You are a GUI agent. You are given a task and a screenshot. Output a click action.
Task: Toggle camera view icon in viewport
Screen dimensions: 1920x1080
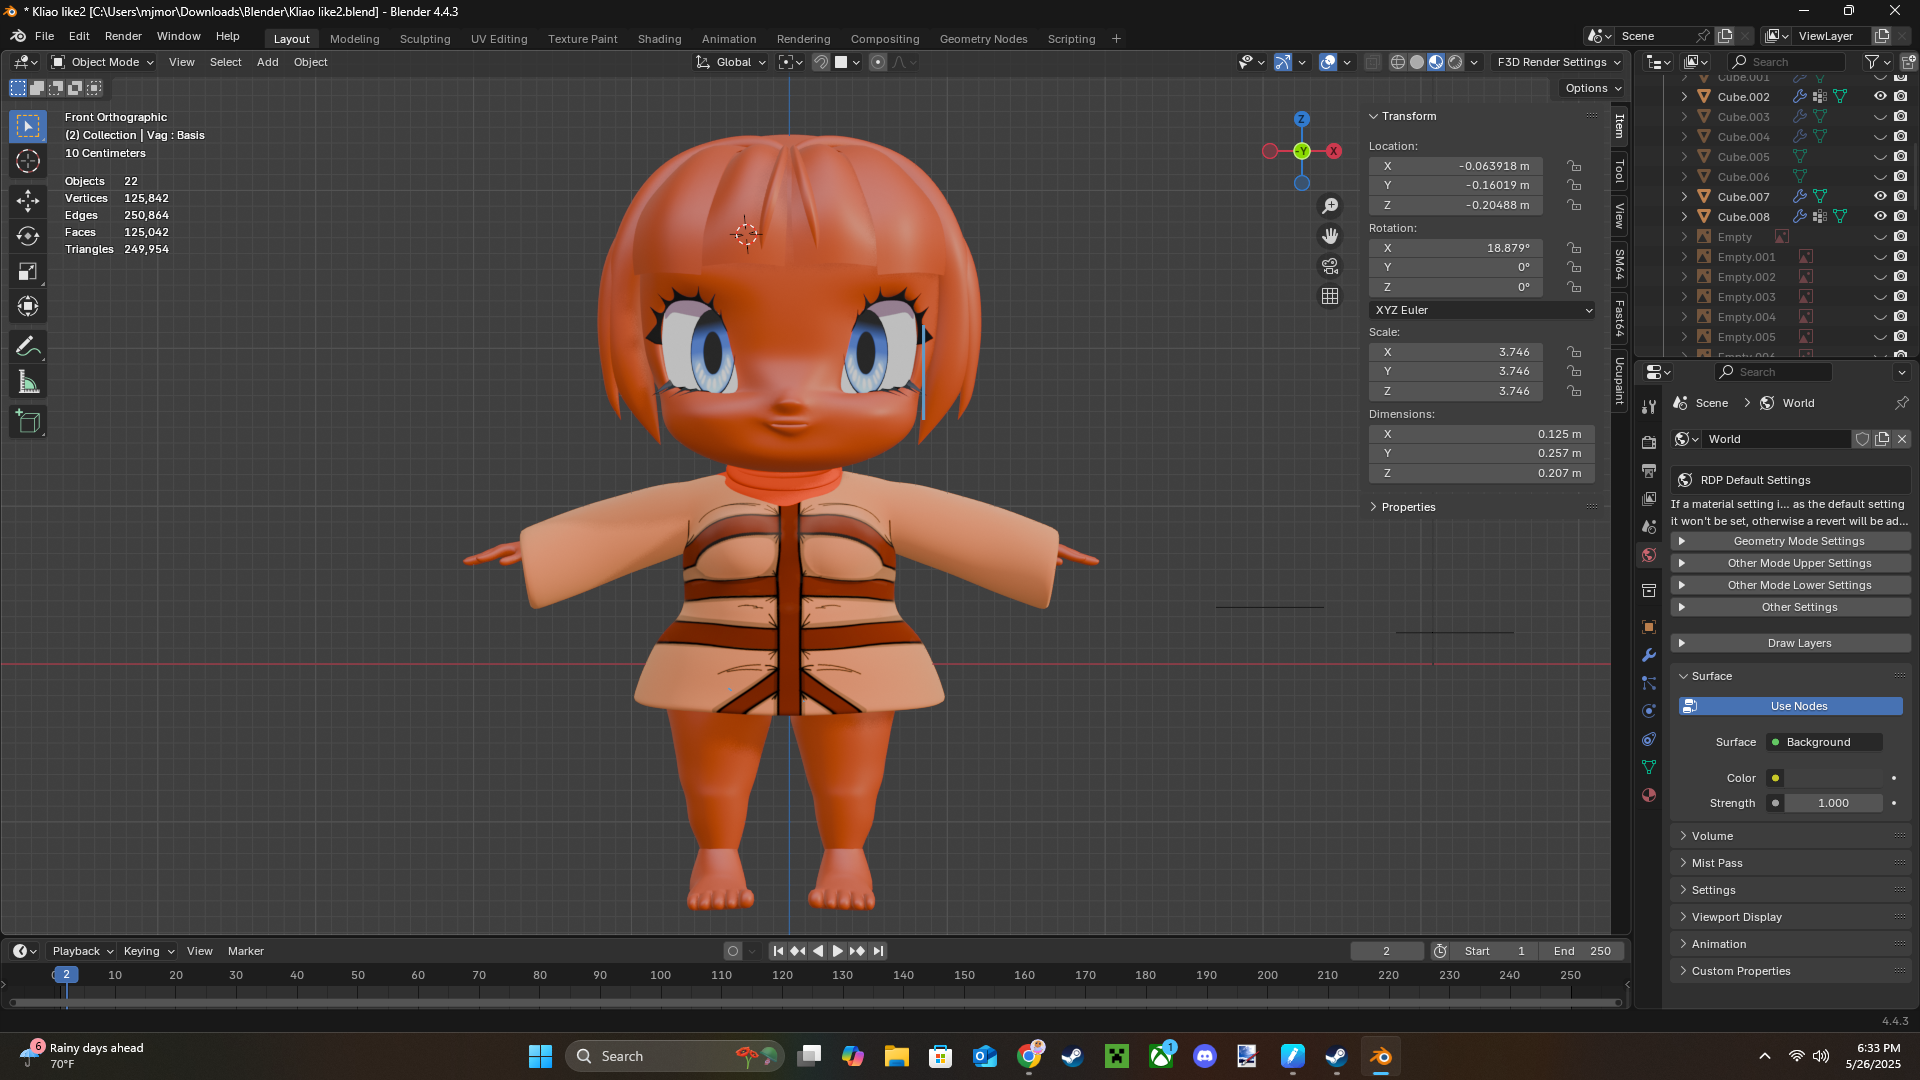(x=1330, y=266)
